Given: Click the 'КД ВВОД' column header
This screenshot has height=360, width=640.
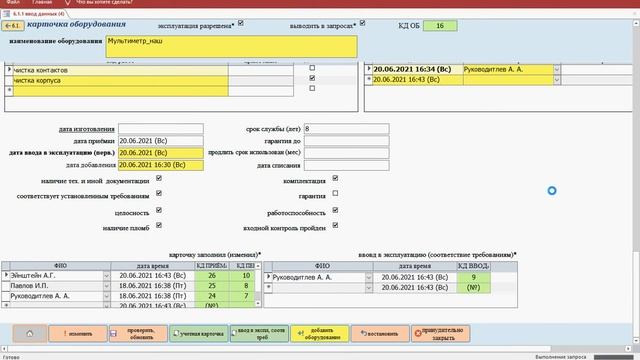Looking at the screenshot, I should (x=473, y=266).
